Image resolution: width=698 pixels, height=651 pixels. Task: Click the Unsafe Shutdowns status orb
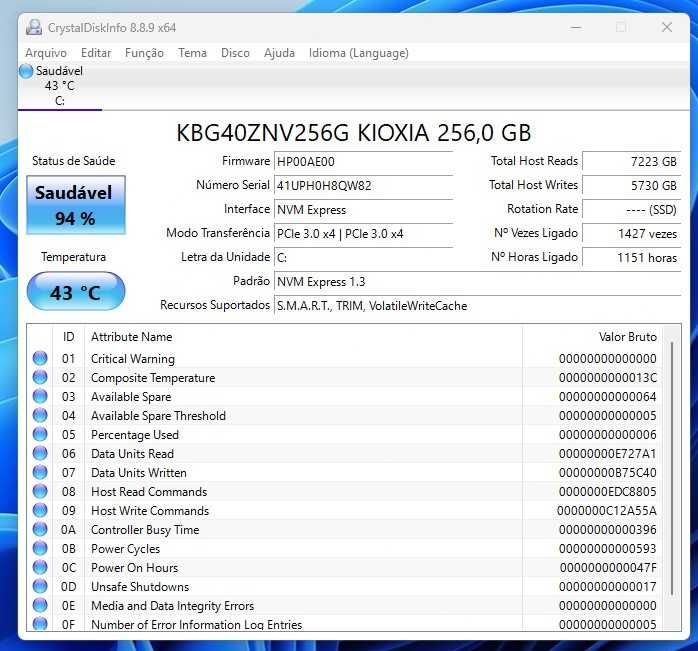click(40, 586)
